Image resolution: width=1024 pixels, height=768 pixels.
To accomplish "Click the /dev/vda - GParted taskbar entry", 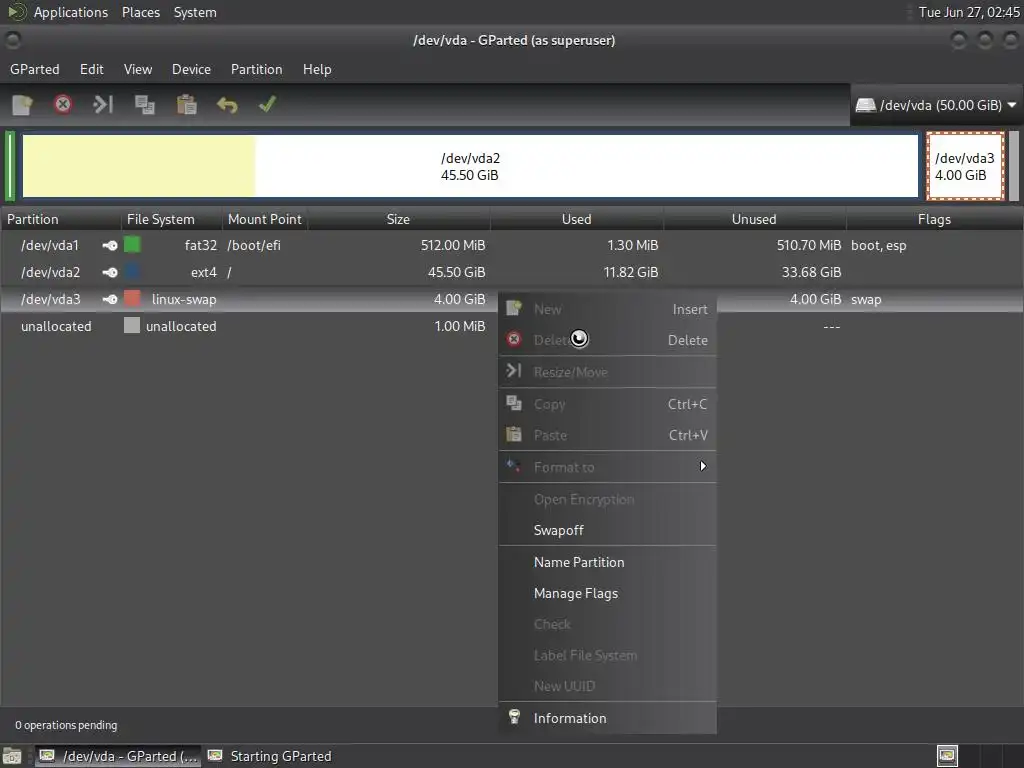I will (118, 756).
